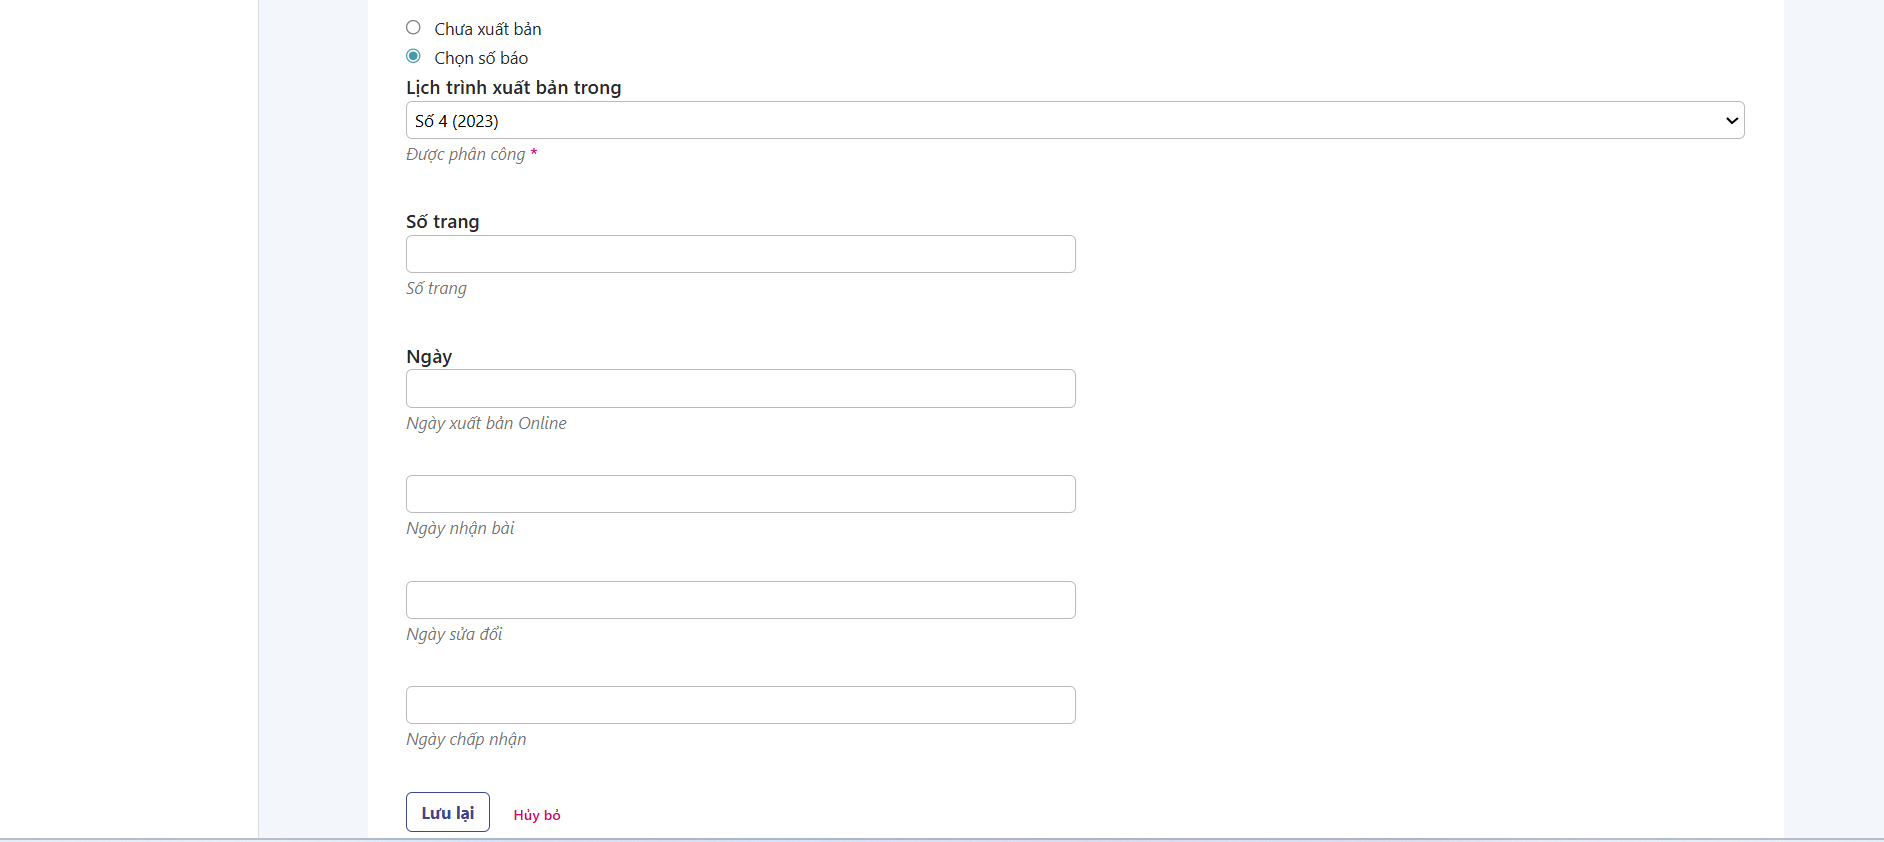
Task: Click the "Ngày chấp nhận" helper caption
Action: pos(466,739)
